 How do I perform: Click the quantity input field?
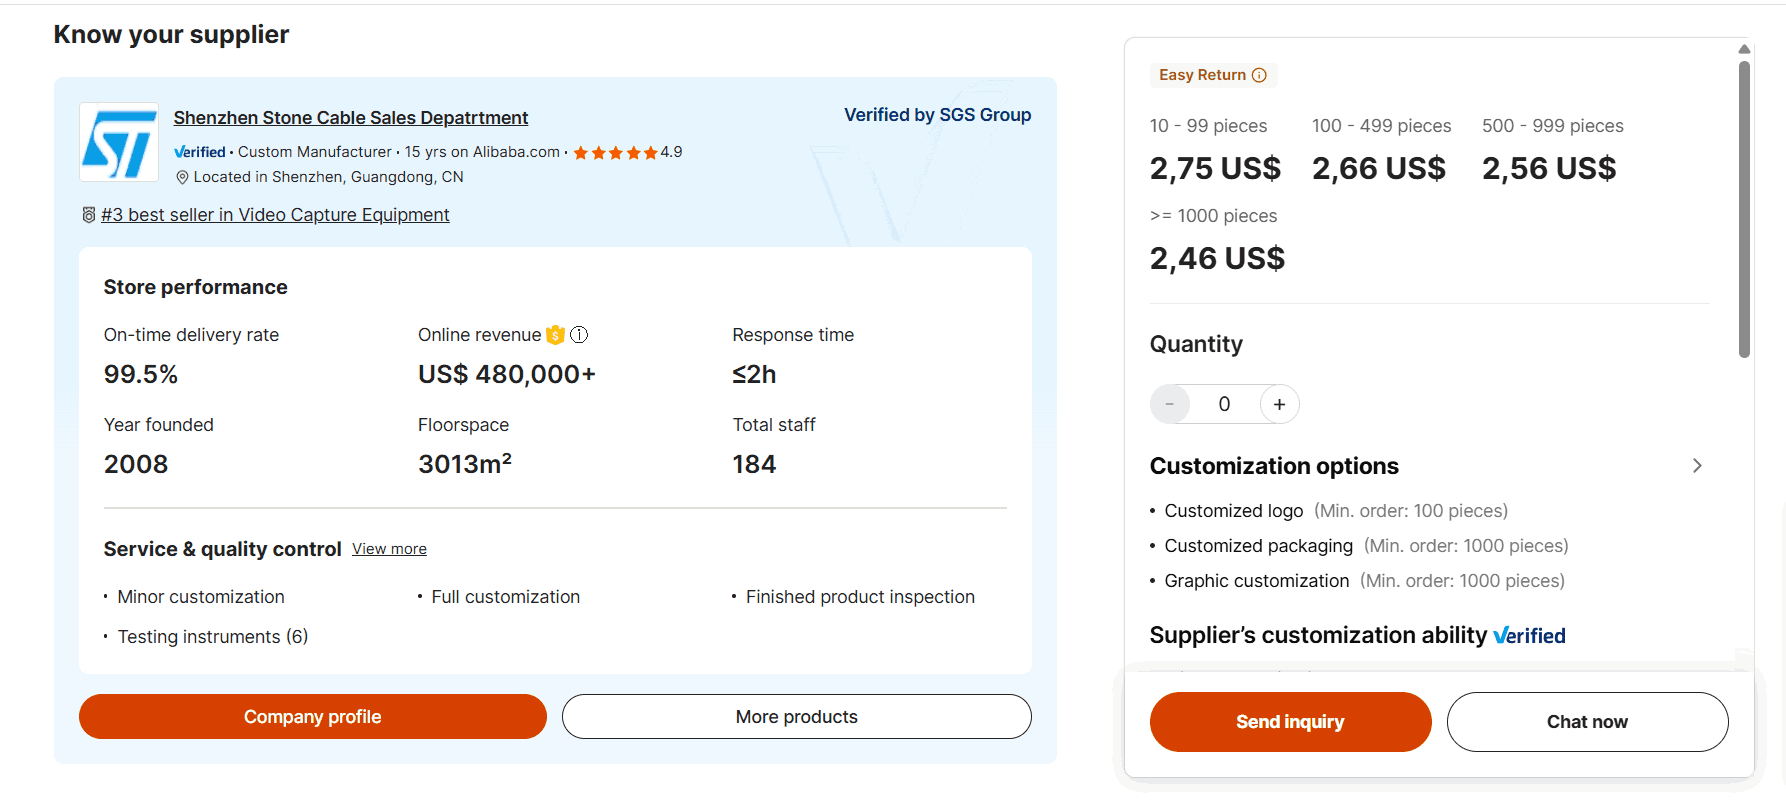1224,404
